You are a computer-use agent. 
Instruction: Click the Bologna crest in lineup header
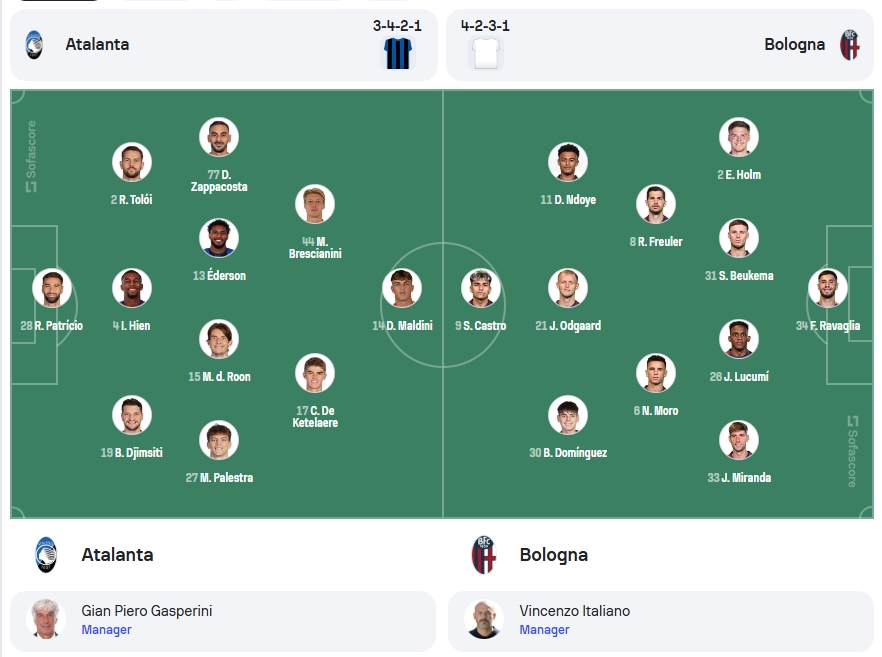849,45
